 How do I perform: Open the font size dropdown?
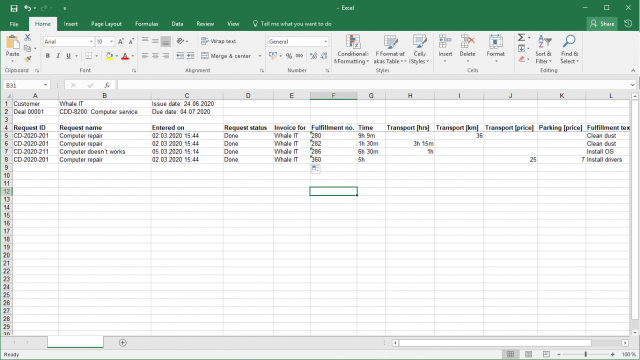tap(111, 42)
